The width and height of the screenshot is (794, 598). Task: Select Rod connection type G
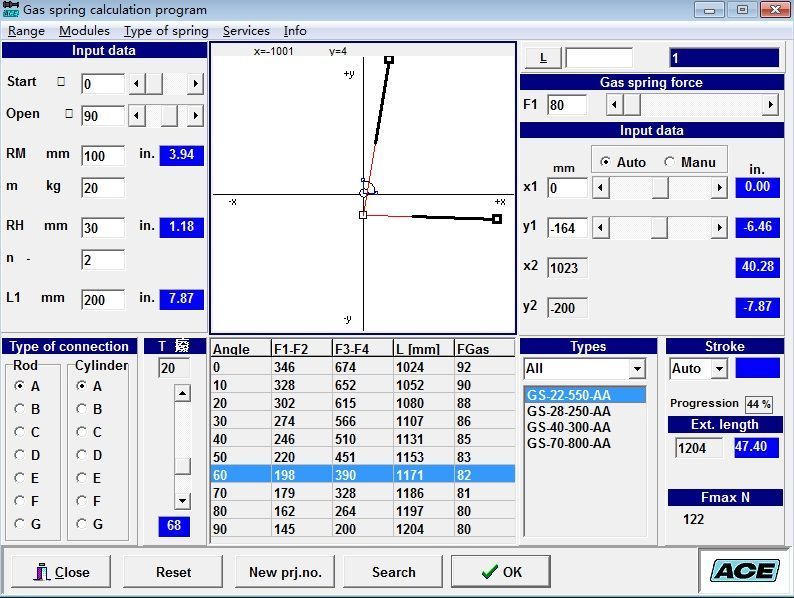pos(19,524)
